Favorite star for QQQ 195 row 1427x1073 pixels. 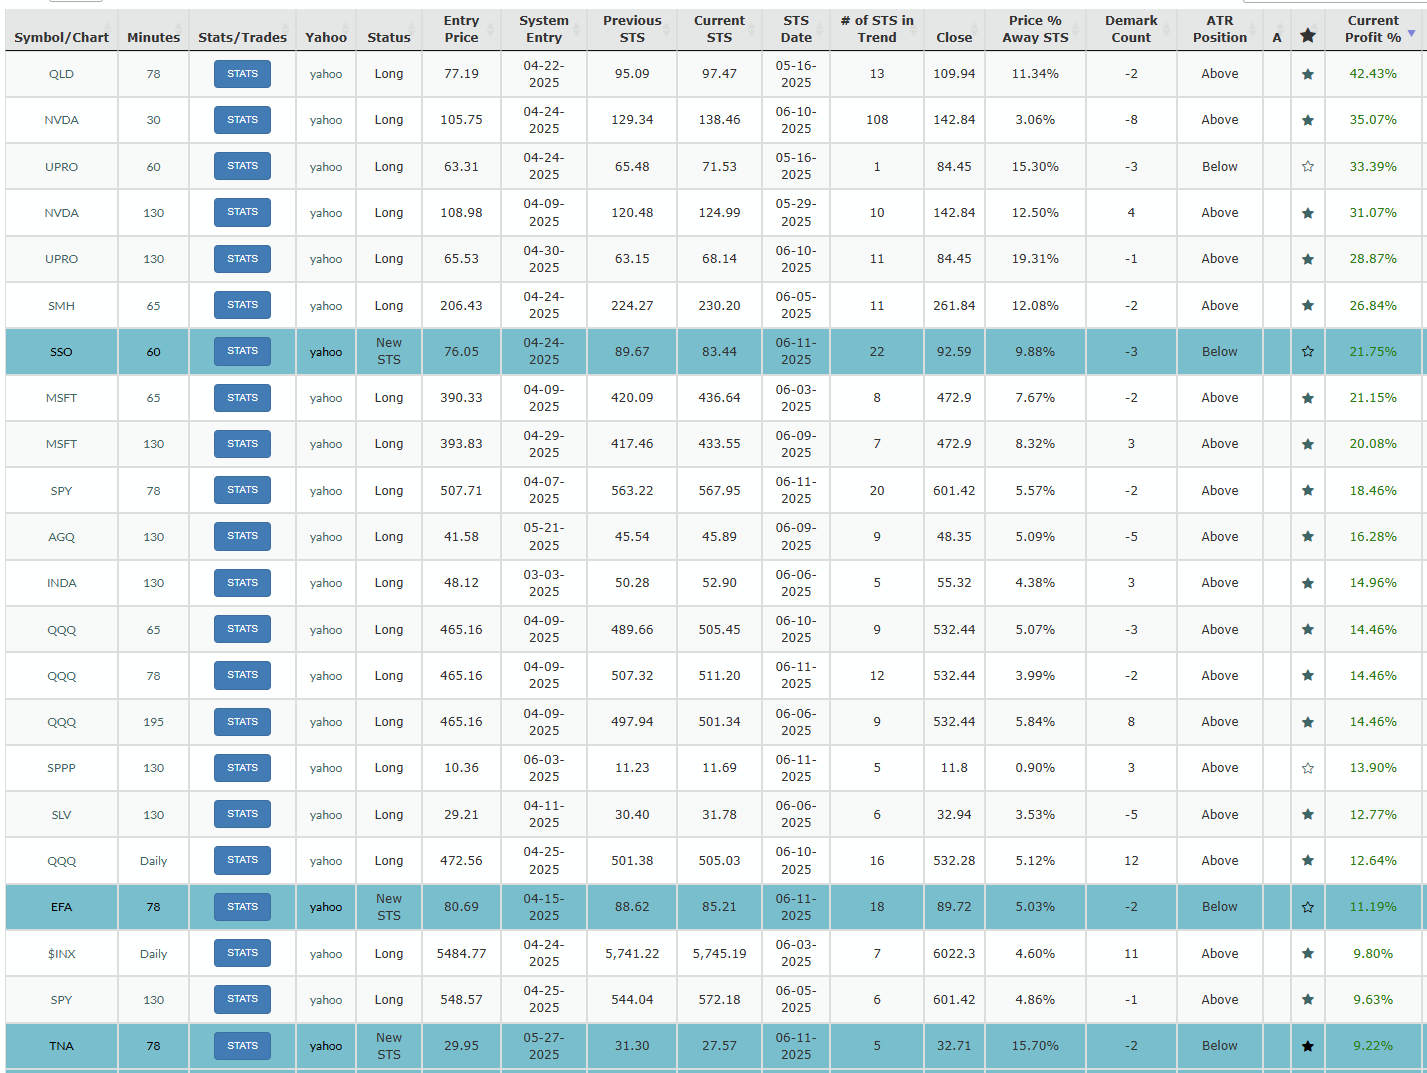[1308, 722]
